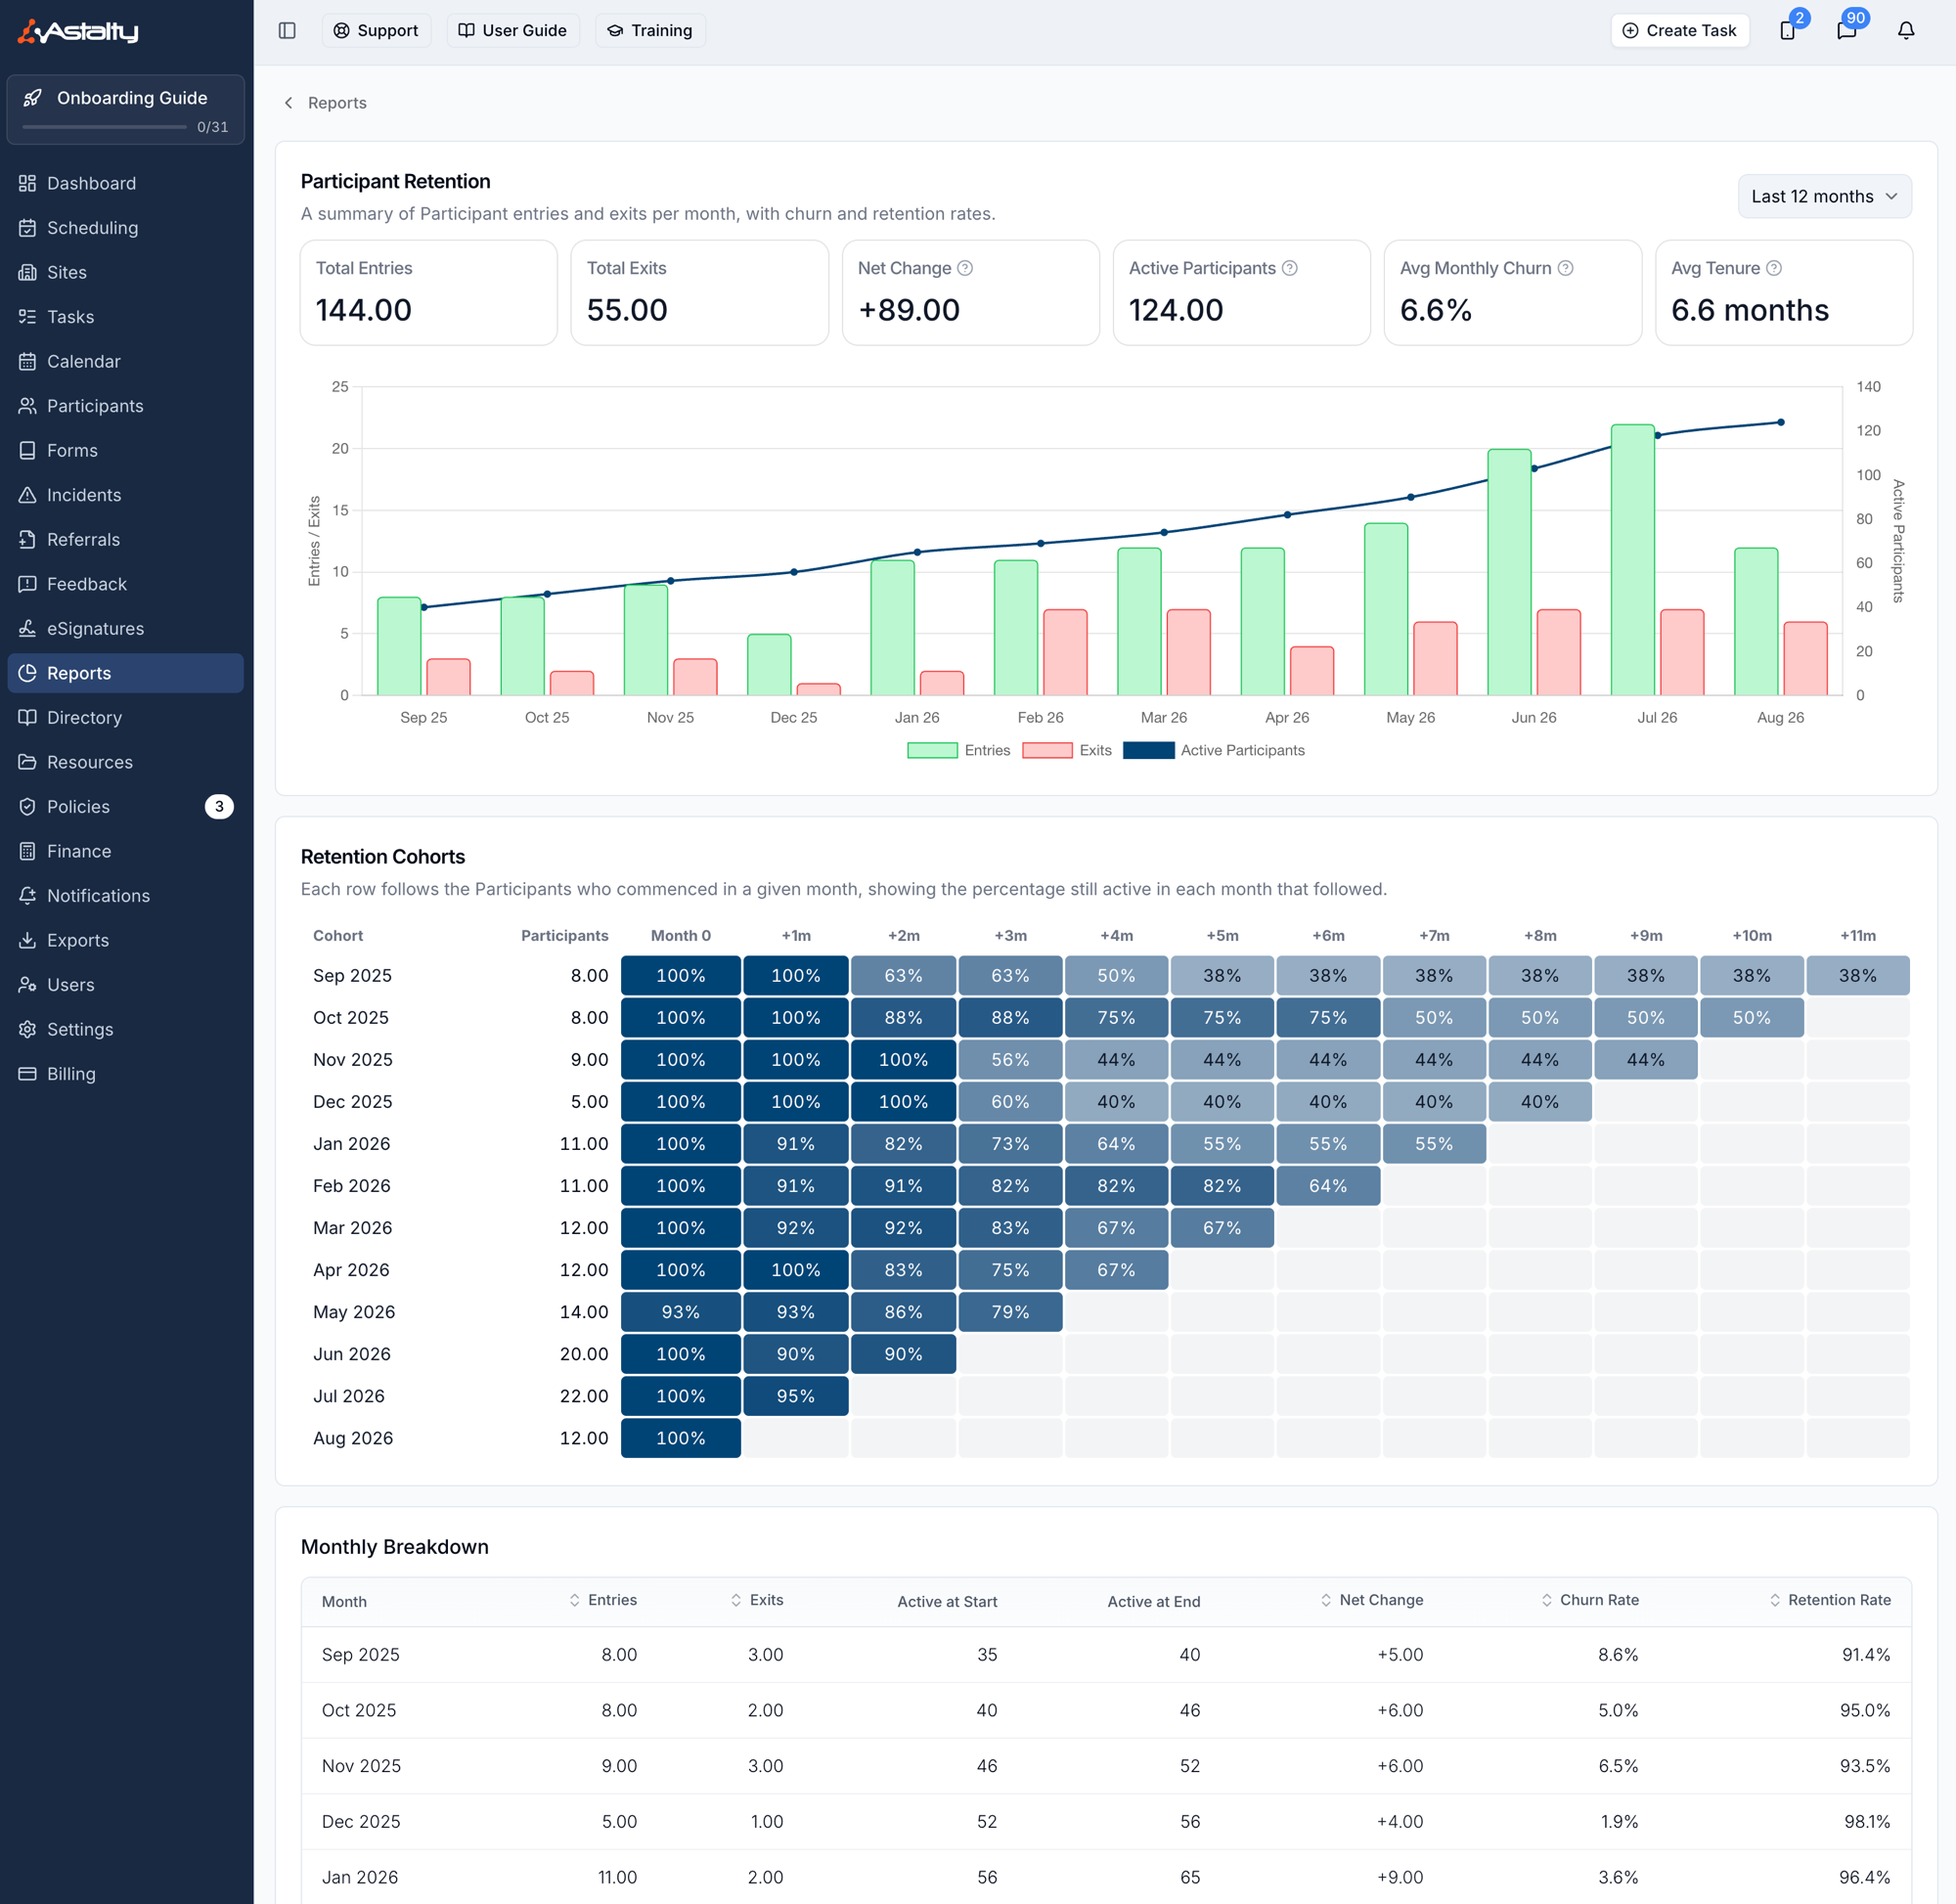Click the Jul 26 Entries bar
Screen dimensions: 1956x1904
click(1633, 560)
